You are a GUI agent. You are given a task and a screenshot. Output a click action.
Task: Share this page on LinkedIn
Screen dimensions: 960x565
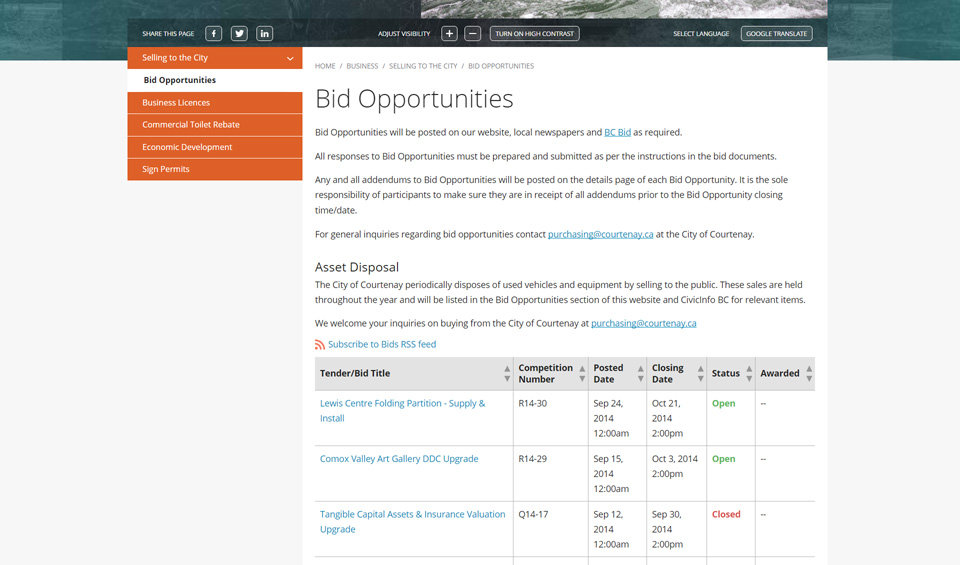tap(264, 33)
